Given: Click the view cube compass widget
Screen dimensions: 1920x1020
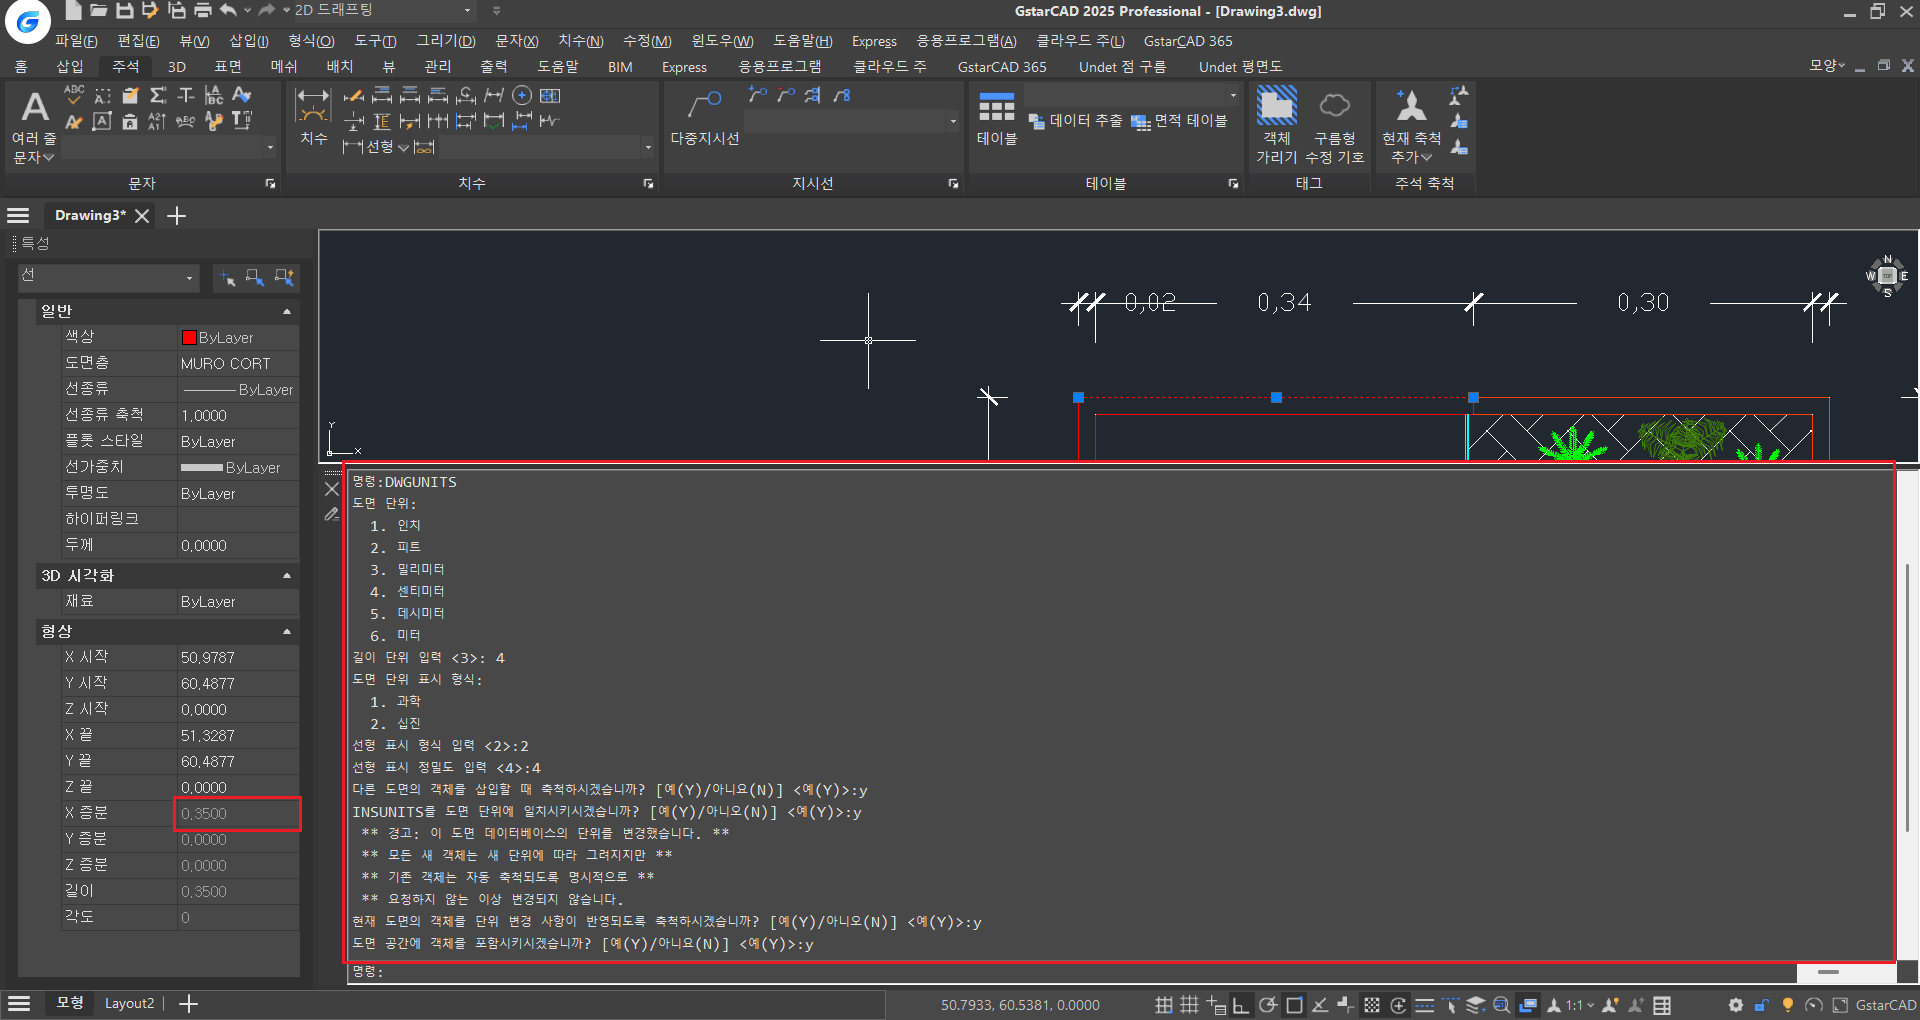Looking at the screenshot, I should click(1887, 276).
